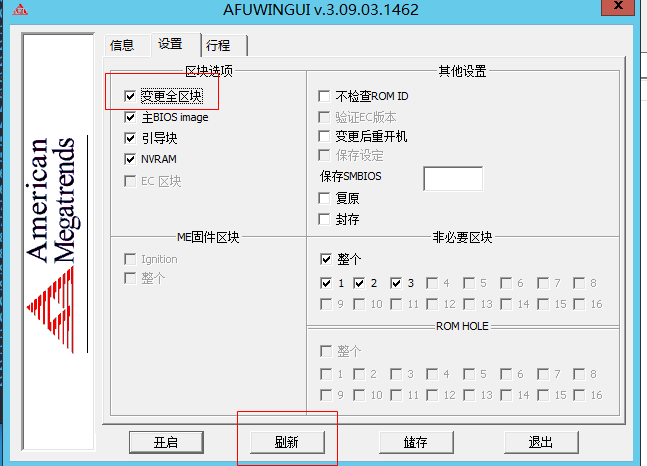Click the 保存SMBIOS input field
Screen dimensions: 647x466
point(453,179)
